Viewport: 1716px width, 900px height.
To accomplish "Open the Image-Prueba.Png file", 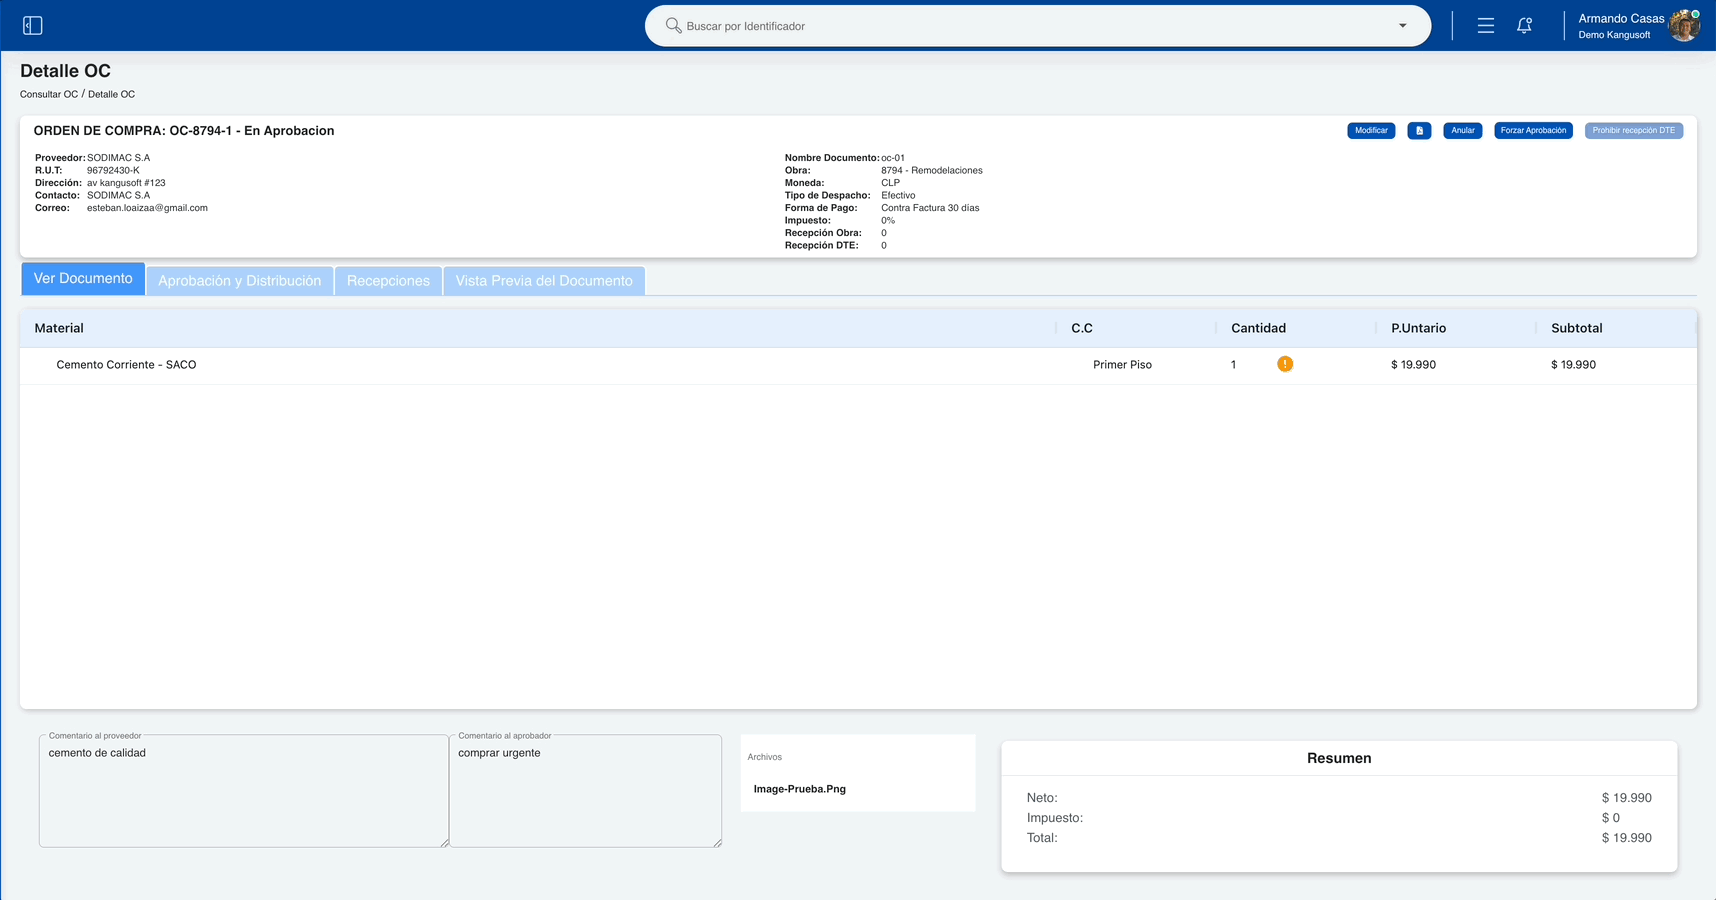I will click(x=799, y=789).
